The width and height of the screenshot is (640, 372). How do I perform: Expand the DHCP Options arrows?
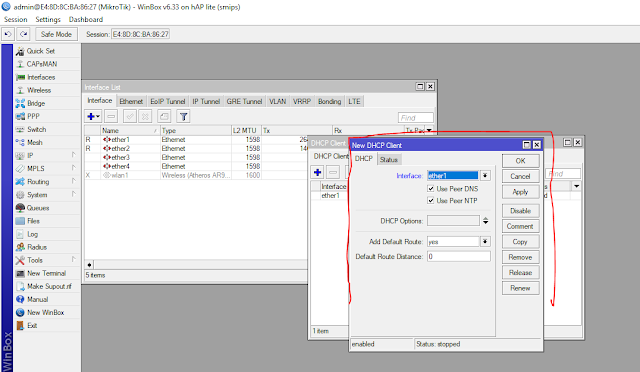485,221
